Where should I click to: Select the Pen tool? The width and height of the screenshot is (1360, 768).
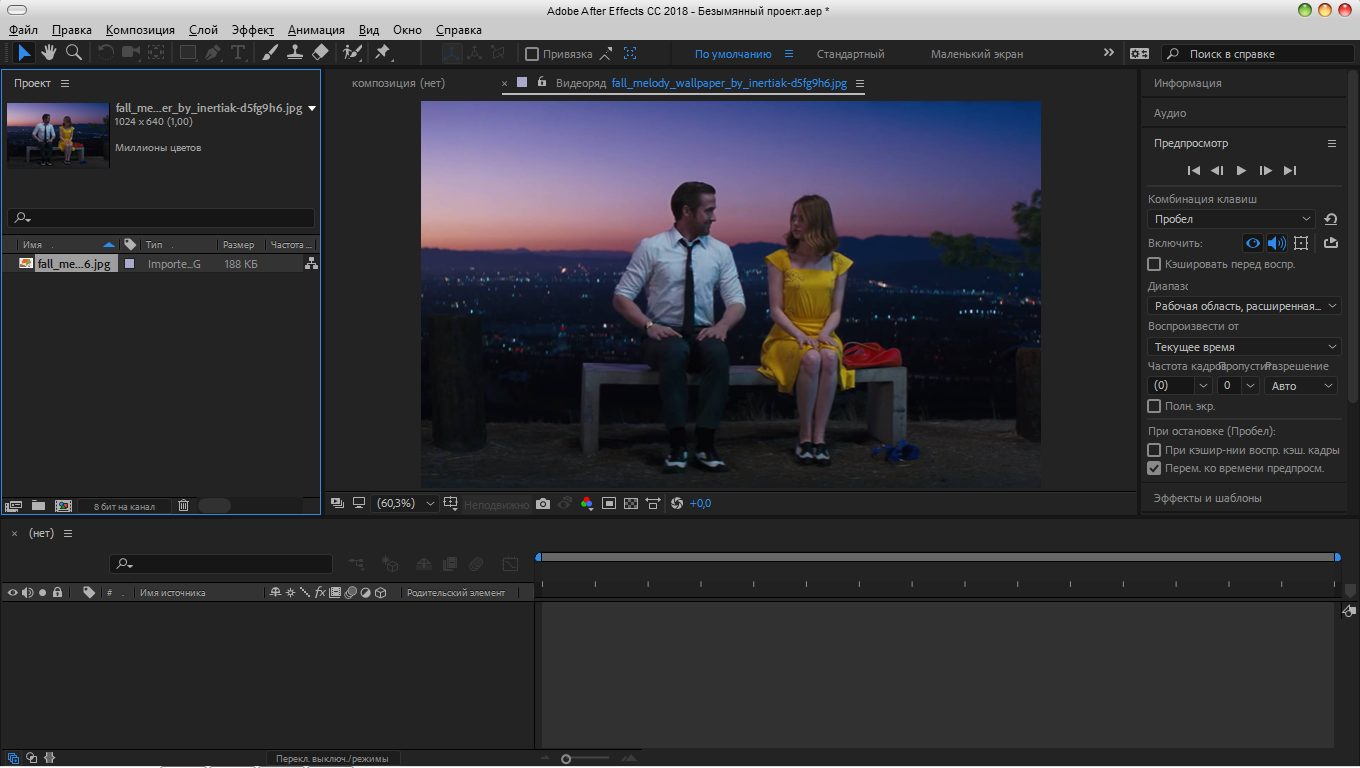point(212,53)
